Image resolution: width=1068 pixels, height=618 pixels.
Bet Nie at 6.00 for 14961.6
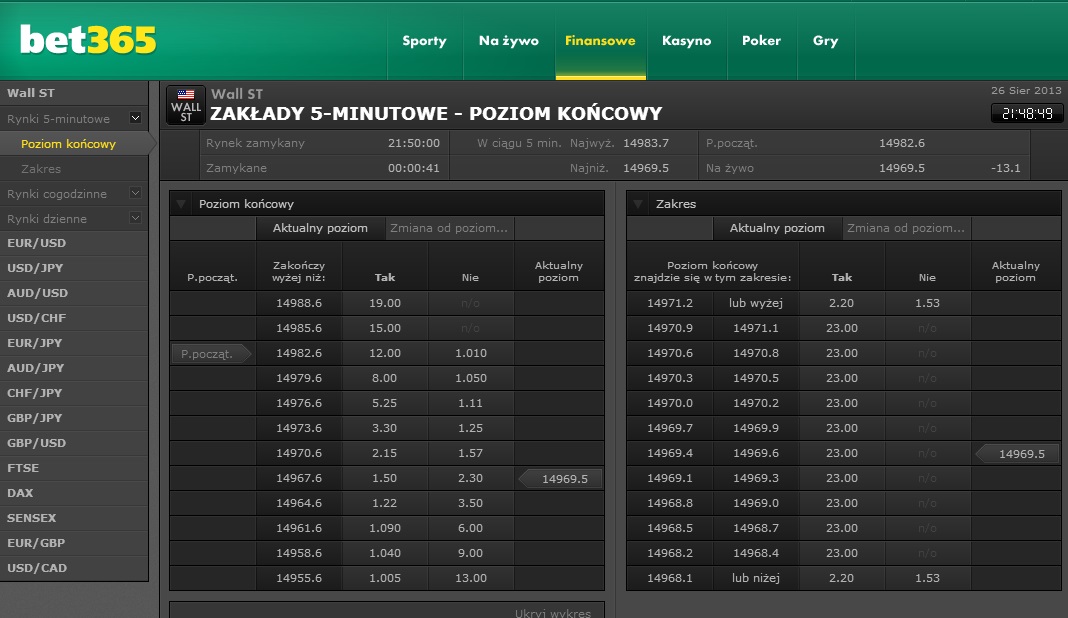click(471, 528)
